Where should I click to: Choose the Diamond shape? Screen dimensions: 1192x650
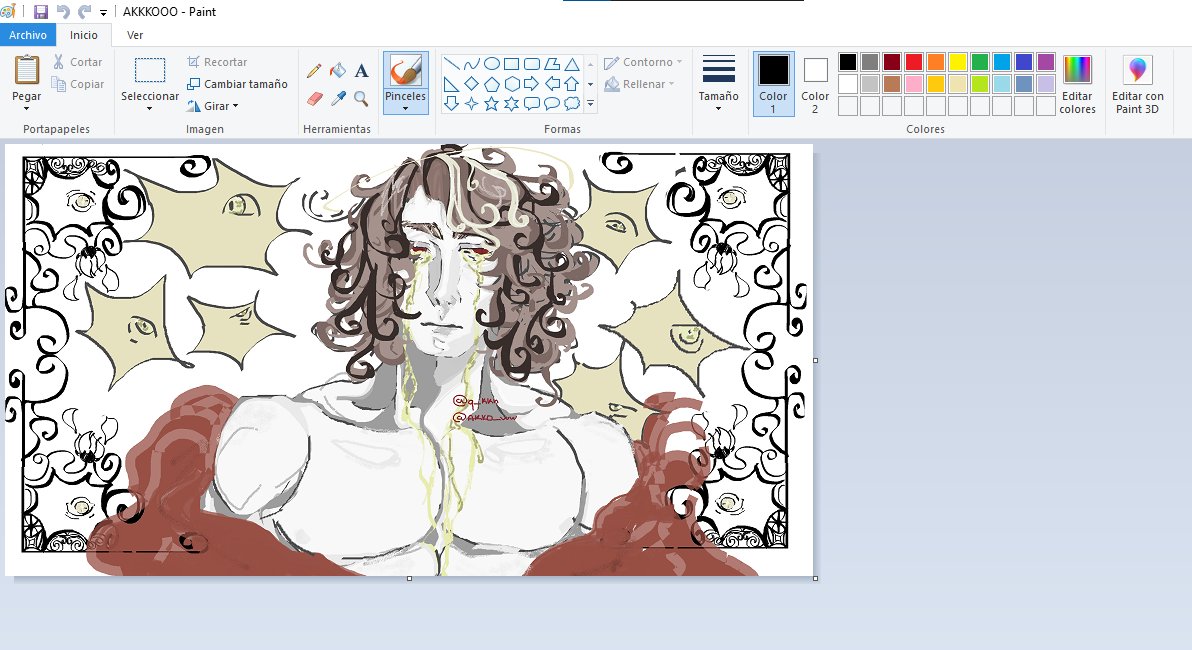click(x=471, y=84)
